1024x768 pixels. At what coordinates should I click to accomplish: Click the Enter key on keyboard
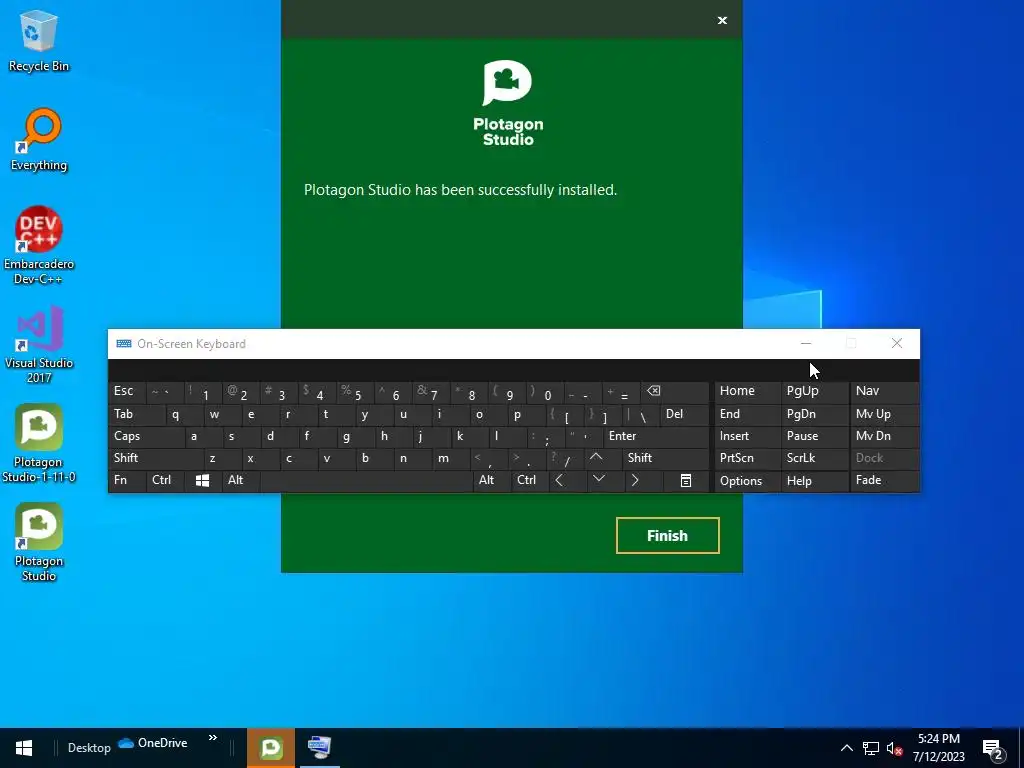[x=656, y=436]
